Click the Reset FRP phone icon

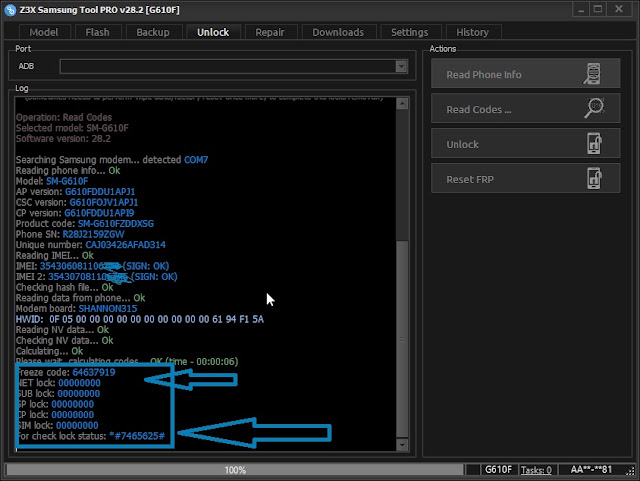[x=594, y=178]
